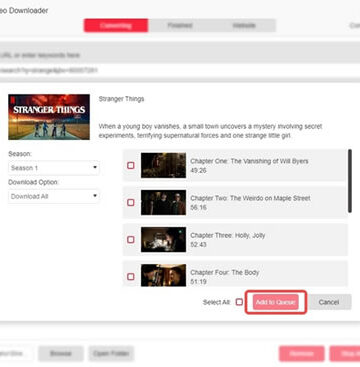Viewport: 360px width, 367px height.
Task: Open the Season 1 dropdown
Action: point(54,168)
